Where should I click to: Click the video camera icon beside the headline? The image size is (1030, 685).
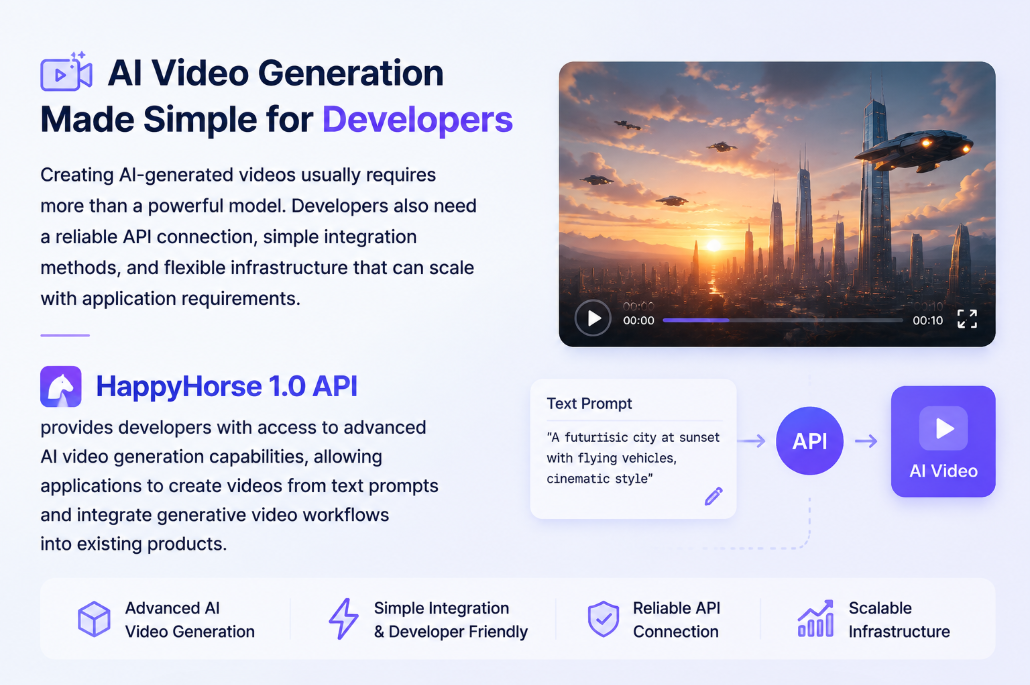click(x=66, y=72)
